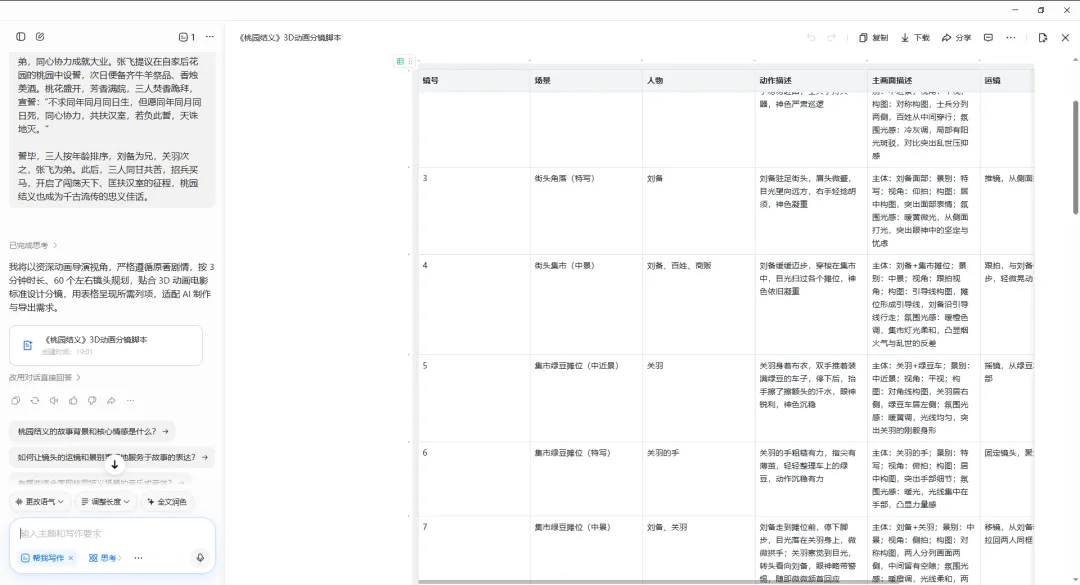
Task: Open the document comments icon
Action: tap(988, 38)
